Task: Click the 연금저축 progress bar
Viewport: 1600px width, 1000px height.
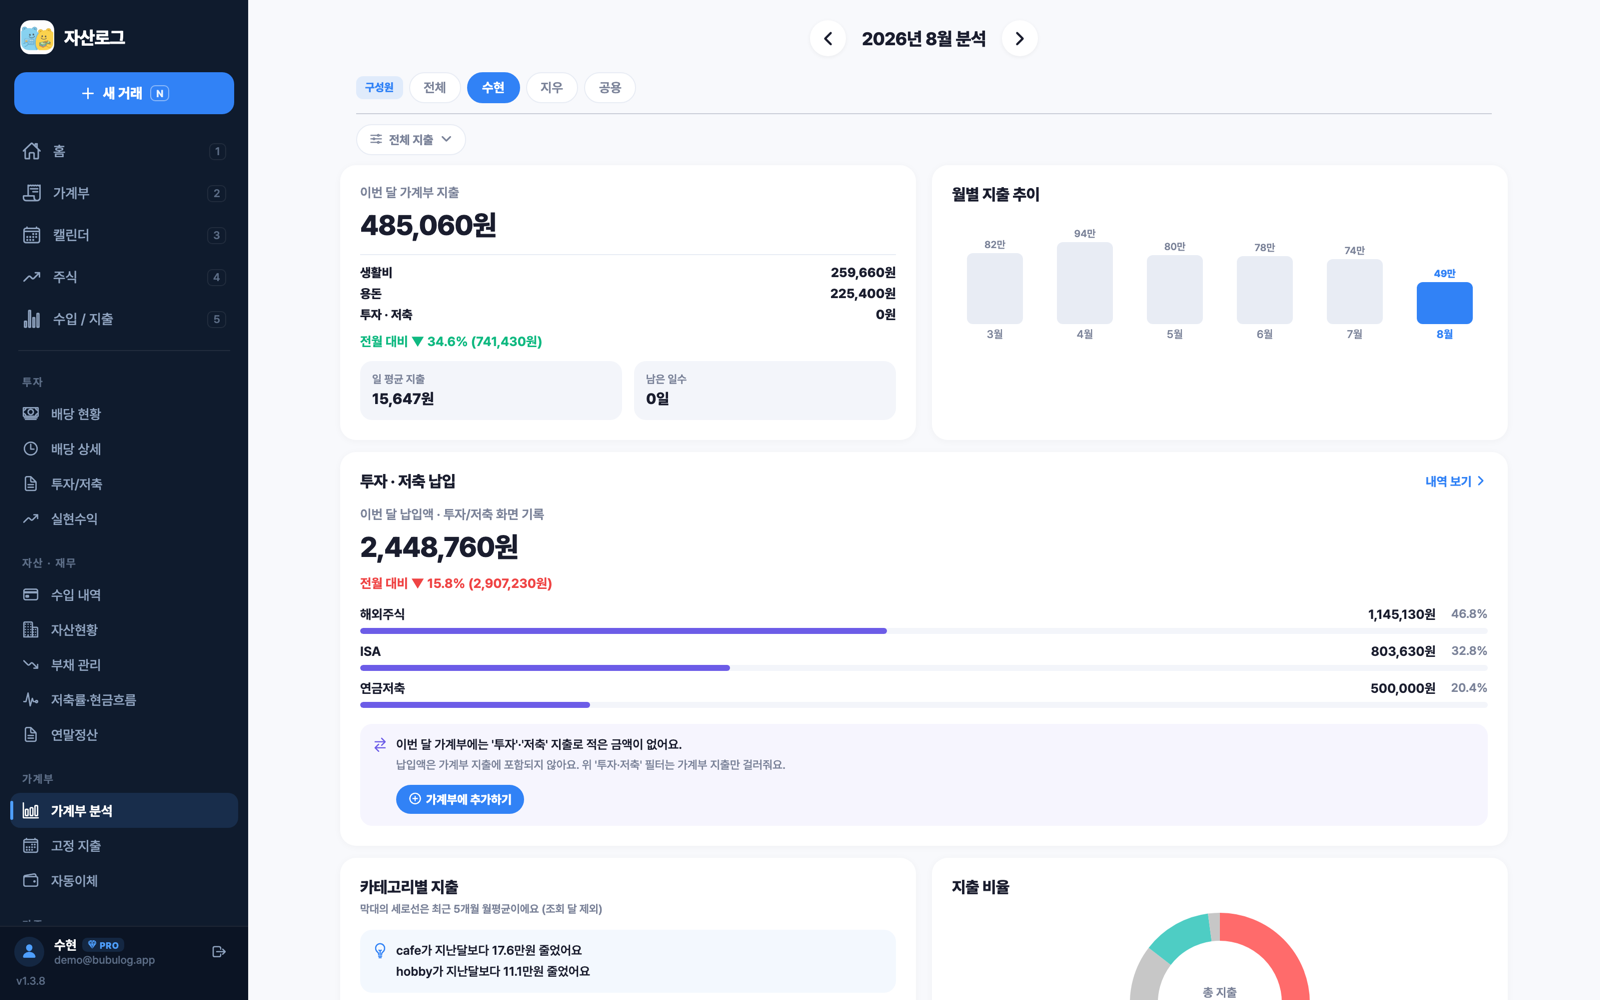Action: click(x=924, y=705)
